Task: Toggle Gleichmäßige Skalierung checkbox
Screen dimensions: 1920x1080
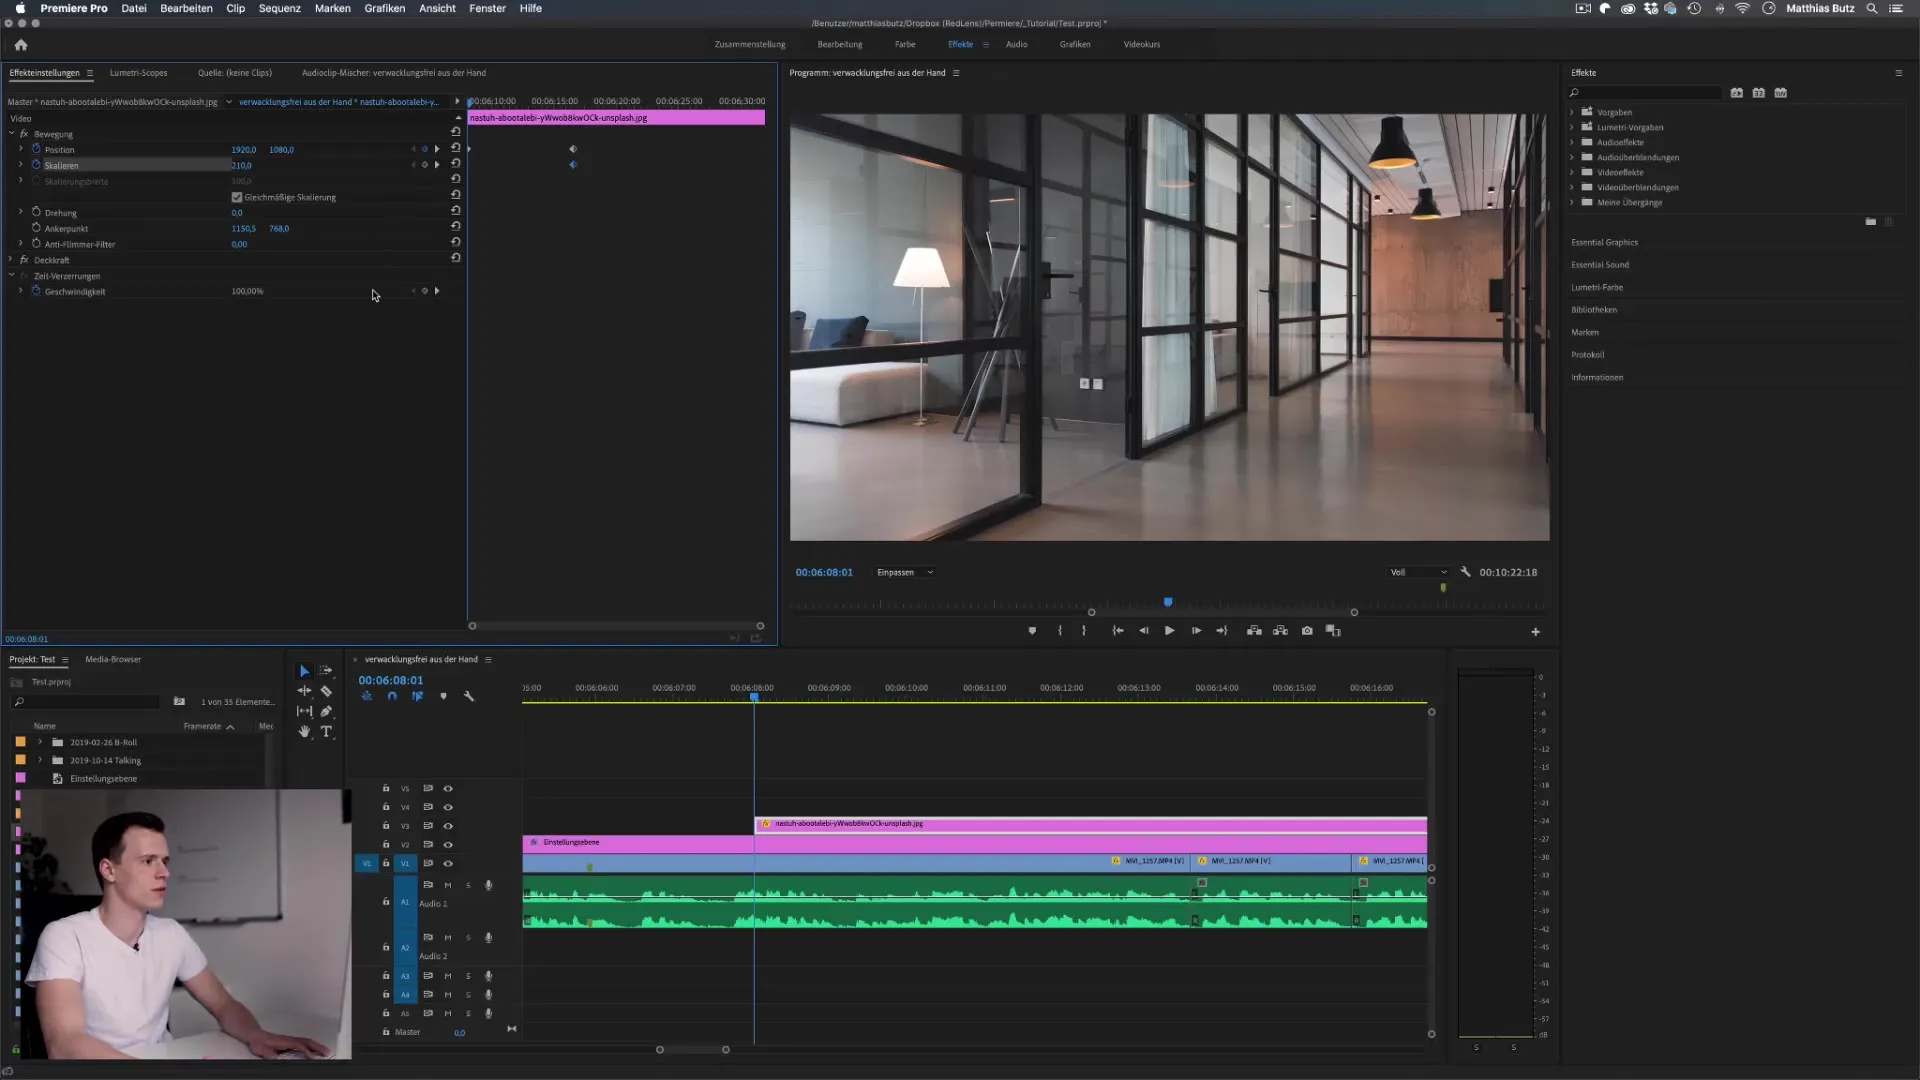Action: 237,197
